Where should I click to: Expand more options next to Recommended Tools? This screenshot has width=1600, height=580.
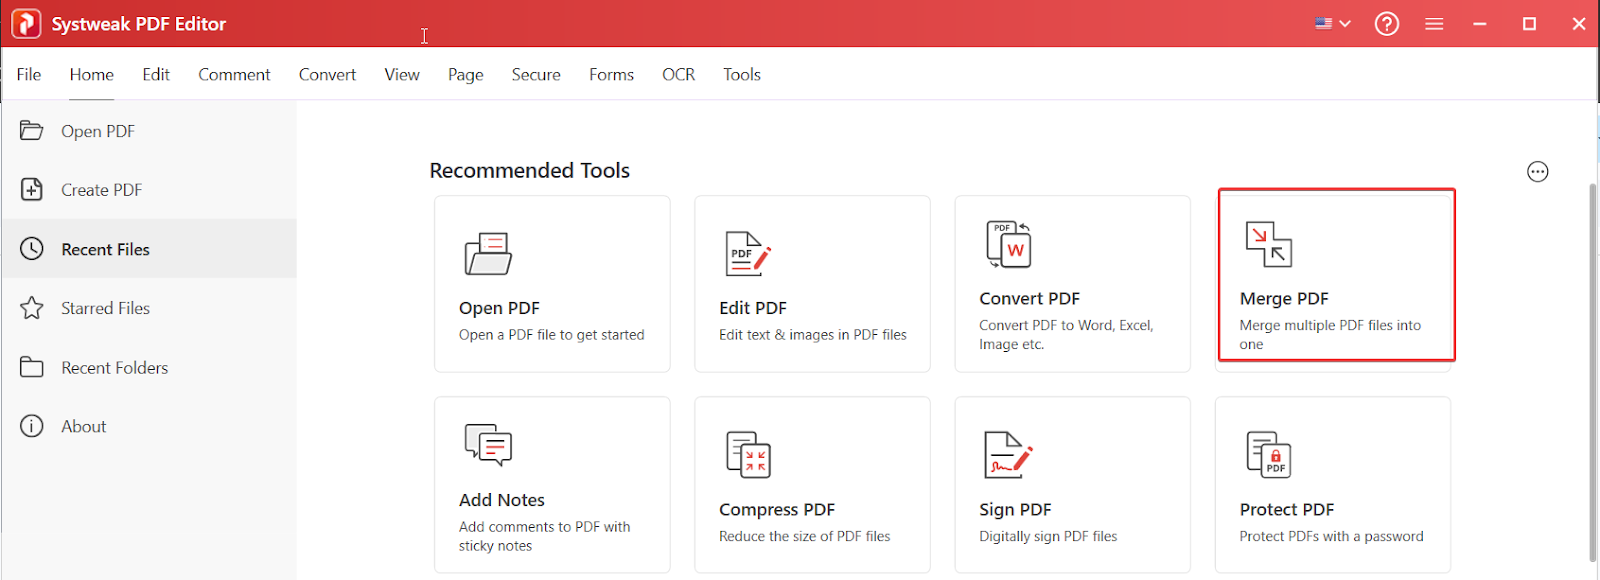point(1538,172)
